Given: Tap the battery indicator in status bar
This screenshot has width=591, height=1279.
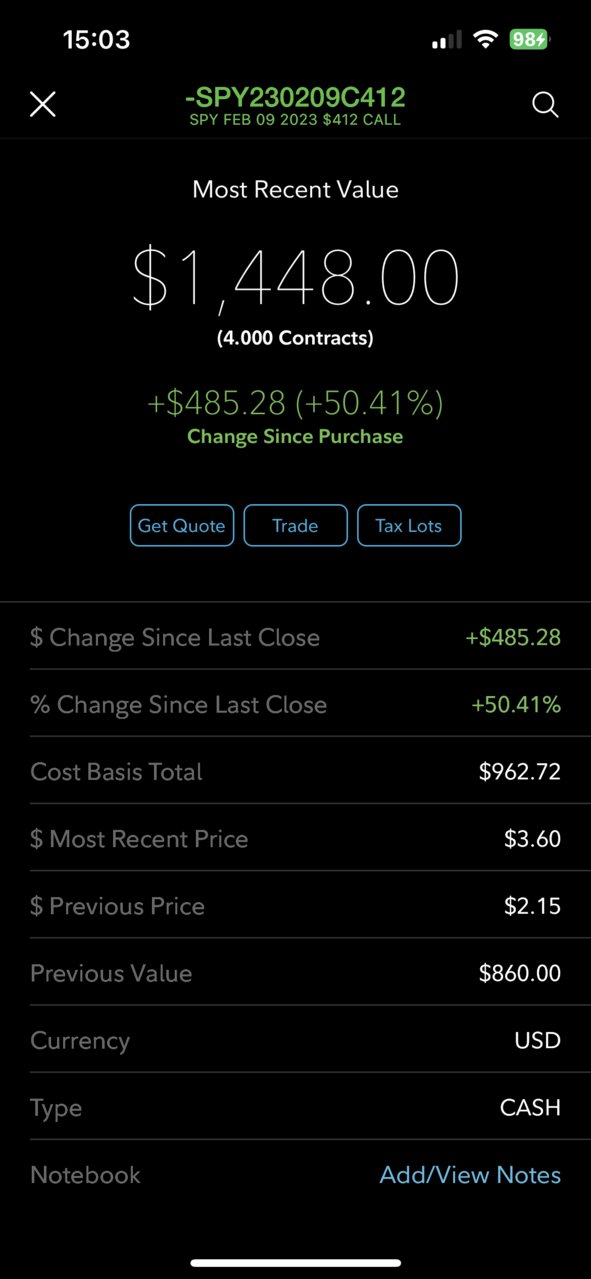Looking at the screenshot, I should pyautogui.click(x=529, y=40).
